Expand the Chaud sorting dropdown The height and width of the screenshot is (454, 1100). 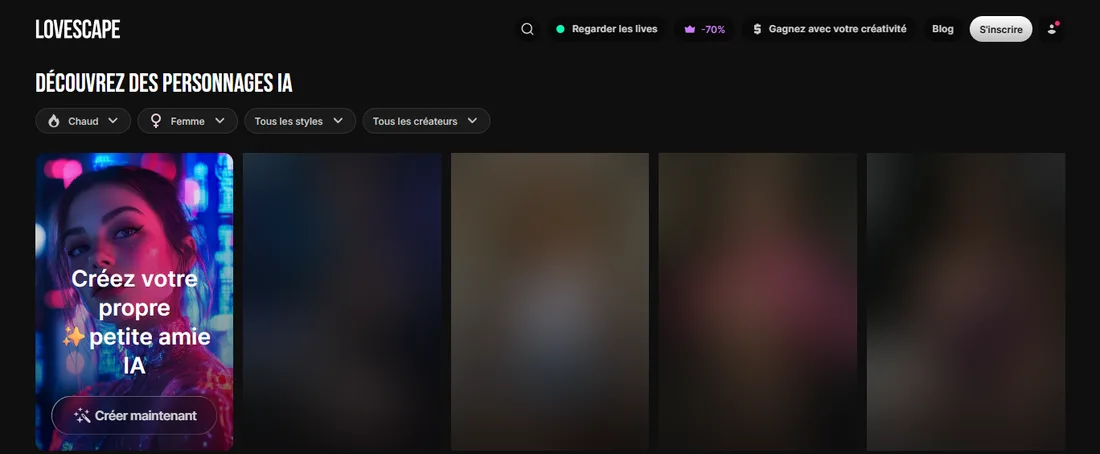83,121
